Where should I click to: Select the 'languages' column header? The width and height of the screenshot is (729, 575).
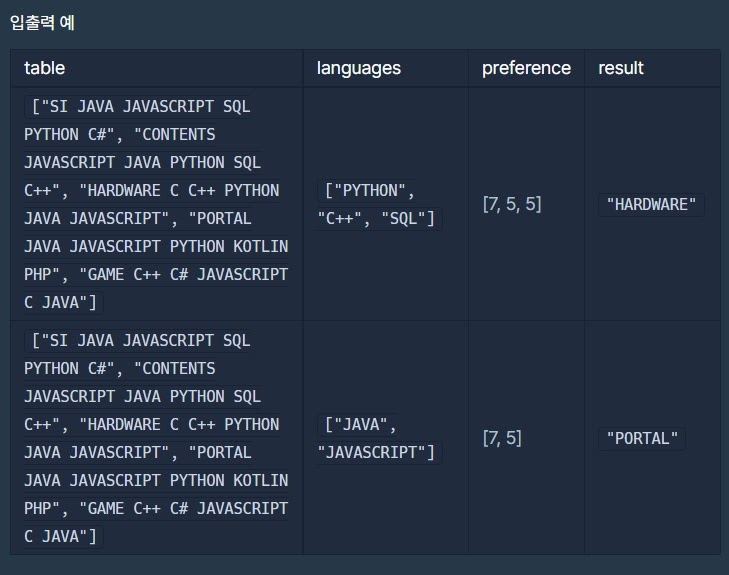pos(358,68)
